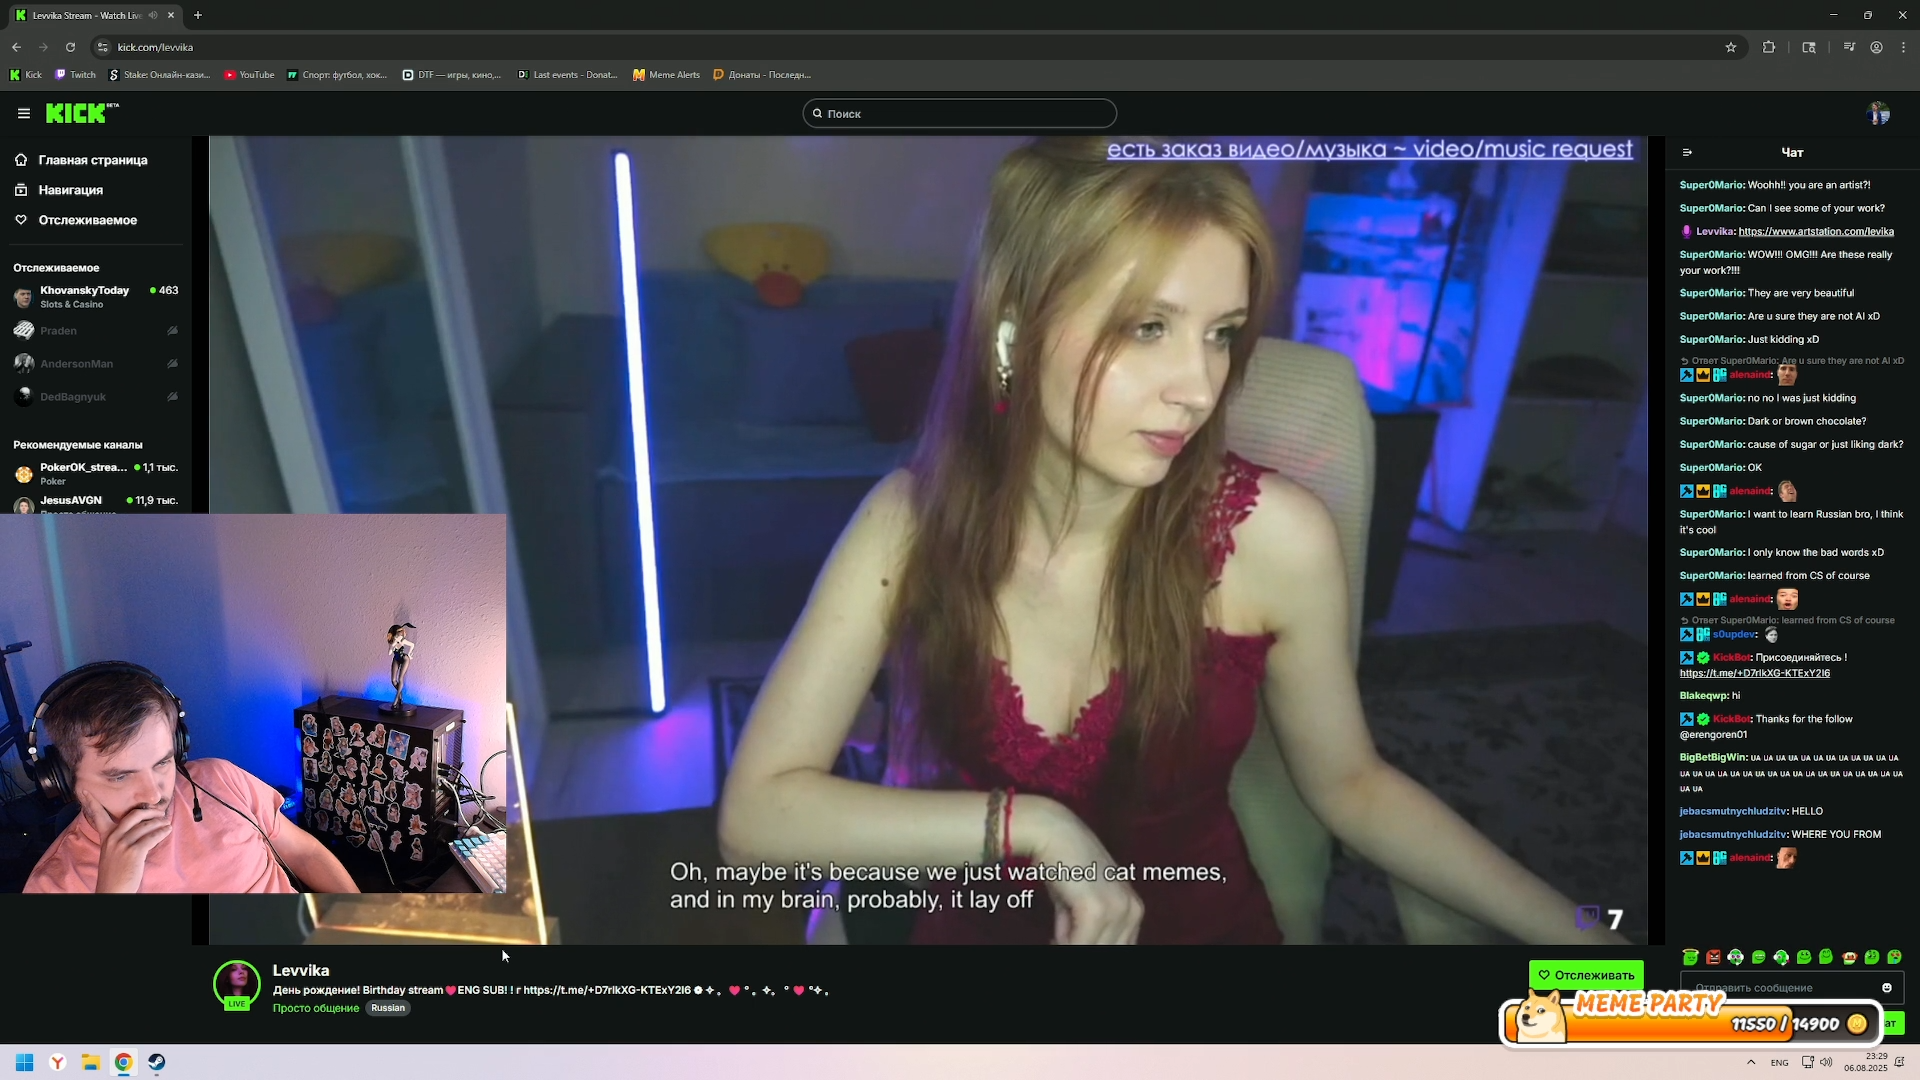Open the artstation.com/levika chat link
The width and height of the screenshot is (1920, 1080).
(x=1815, y=232)
